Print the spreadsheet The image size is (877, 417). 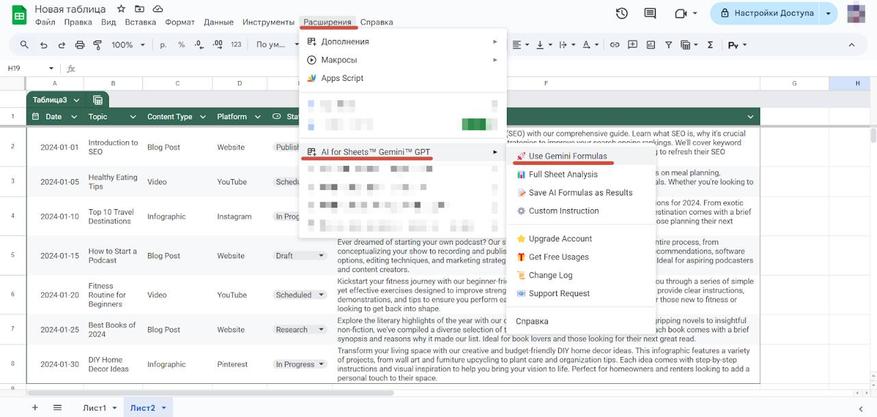pos(79,45)
